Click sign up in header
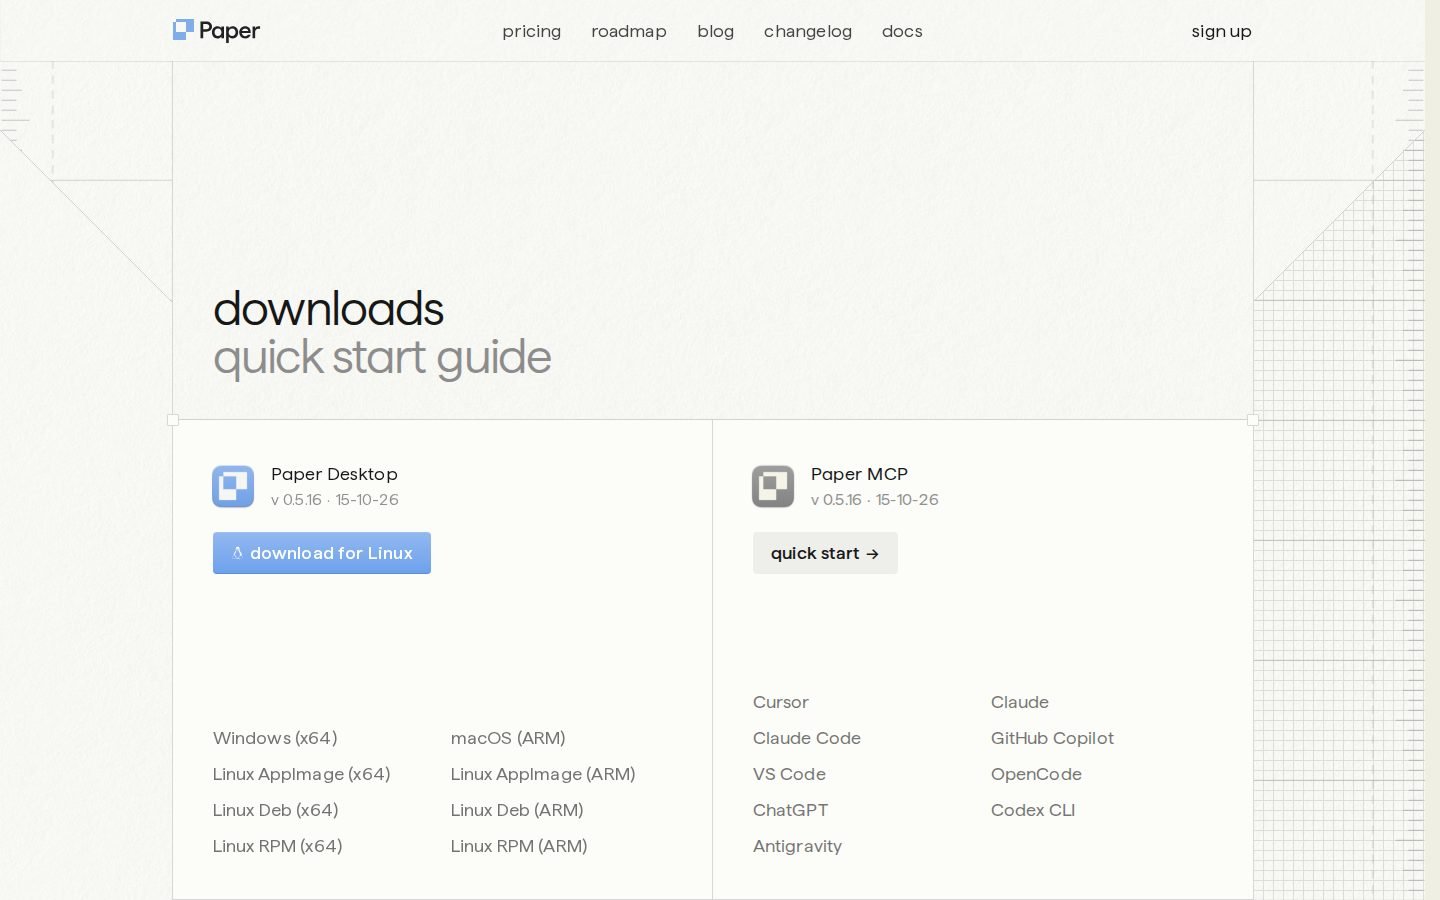The height and width of the screenshot is (900, 1440). coord(1221,31)
